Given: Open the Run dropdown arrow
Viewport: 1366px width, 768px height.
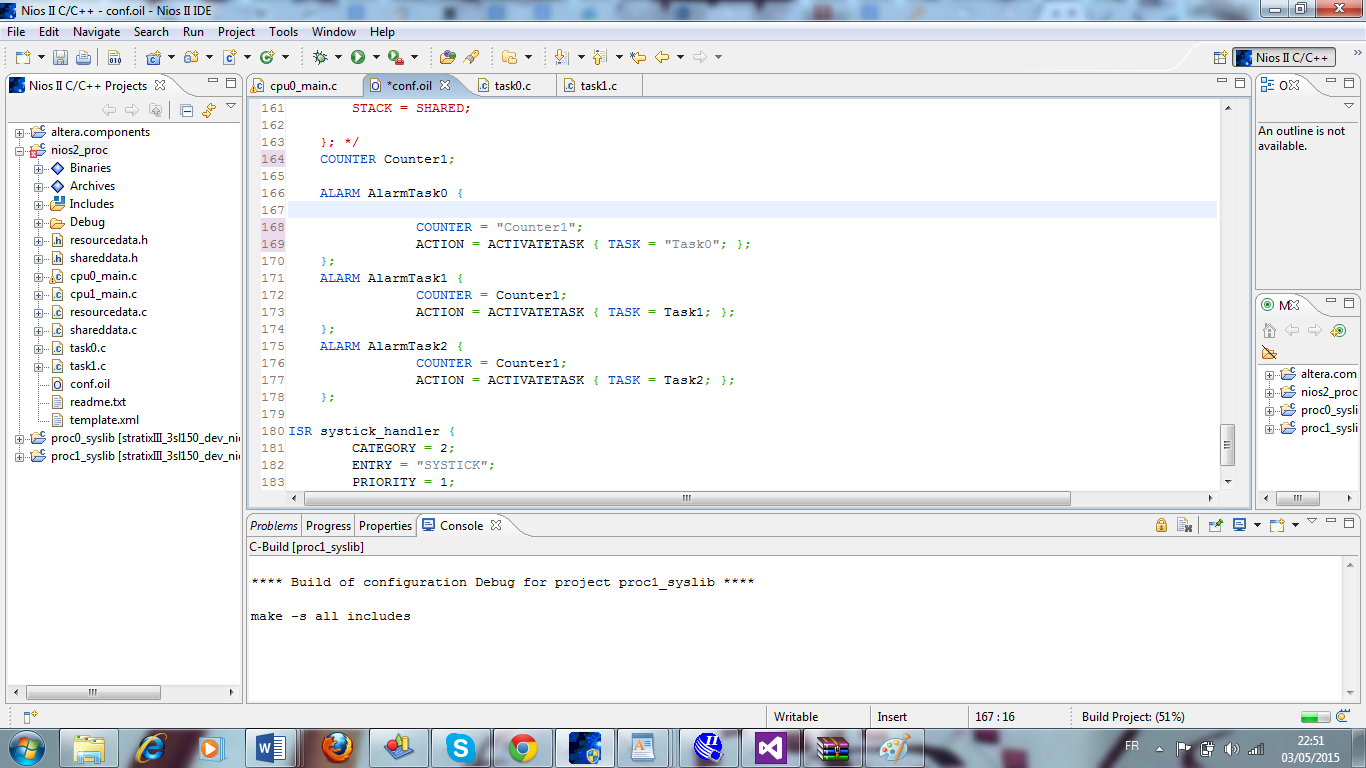Looking at the screenshot, I should [x=375, y=57].
